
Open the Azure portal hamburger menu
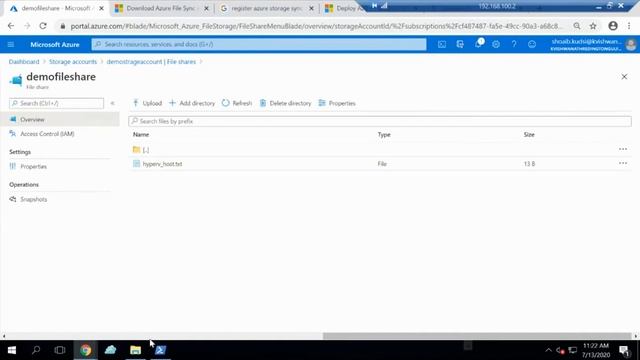point(11,44)
